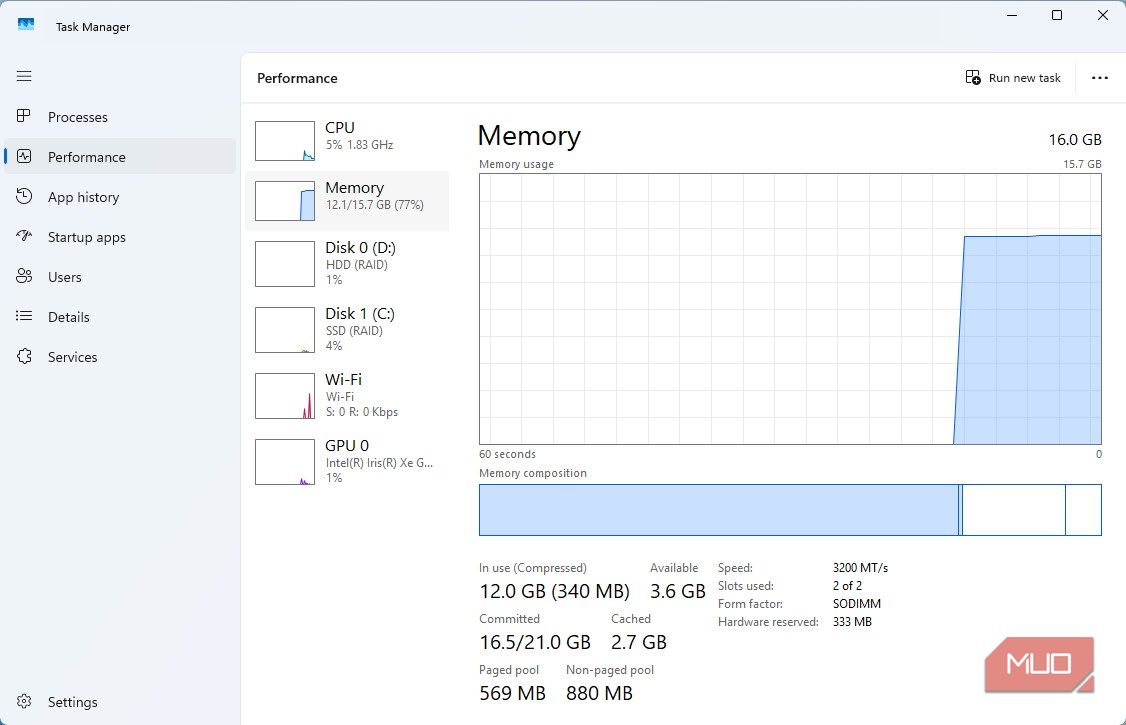This screenshot has height=725, width=1126.
Task: Click the Form factor value SODIMM
Action: [857, 604]
